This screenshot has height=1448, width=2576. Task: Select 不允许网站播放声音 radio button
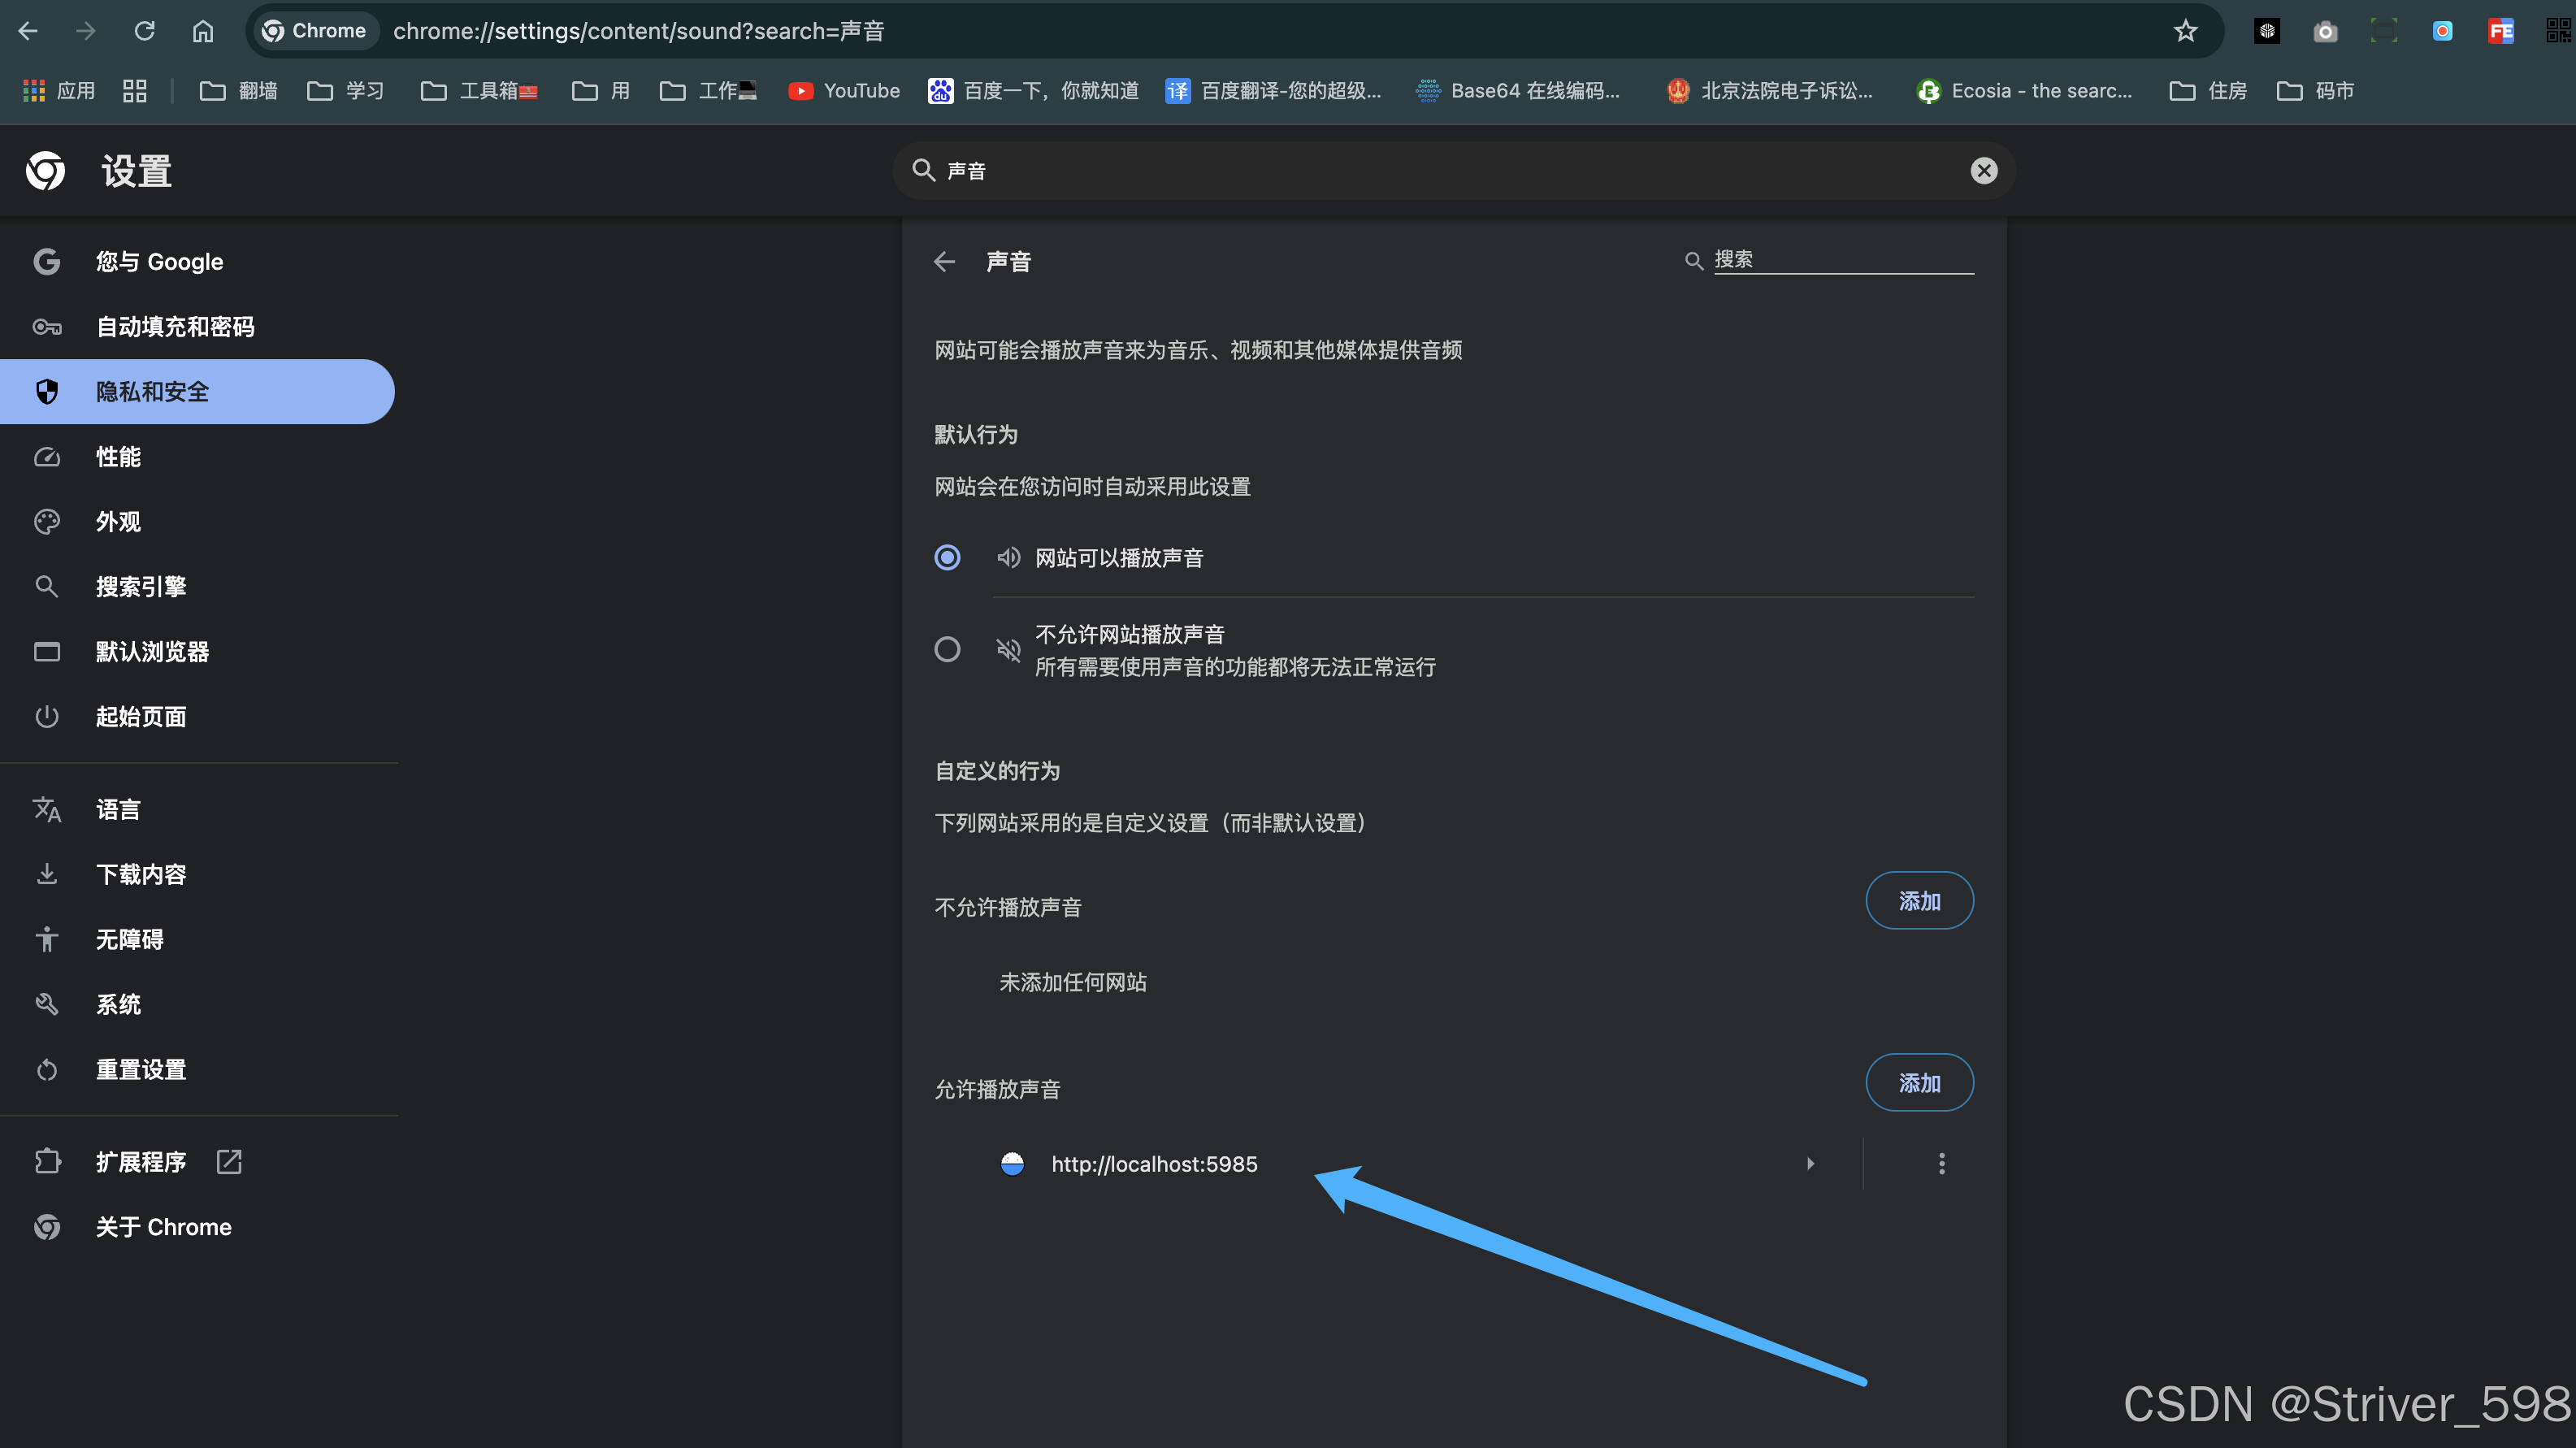pos(947,650)
